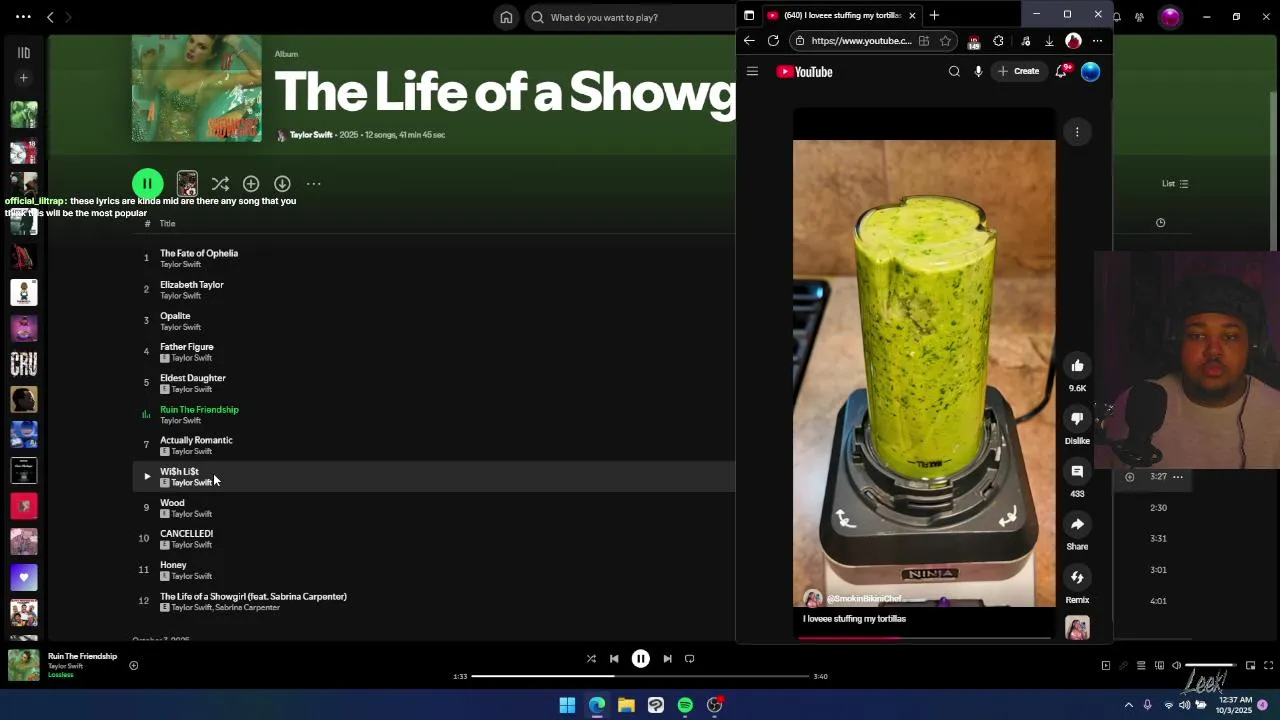
Task: Open Spotify from the Windows taskbar
Action: click(x=685, y=705)
